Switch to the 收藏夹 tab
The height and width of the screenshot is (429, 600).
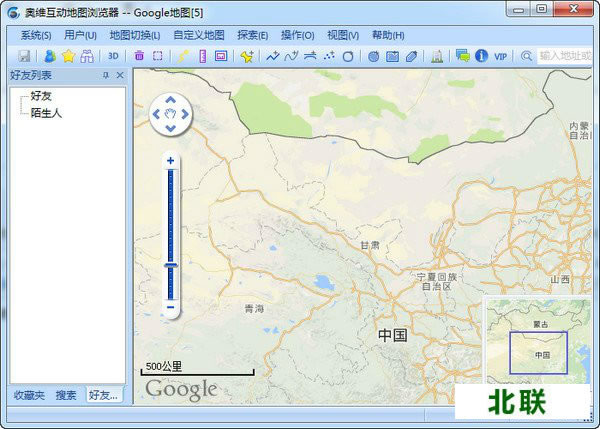coord(28,395)
